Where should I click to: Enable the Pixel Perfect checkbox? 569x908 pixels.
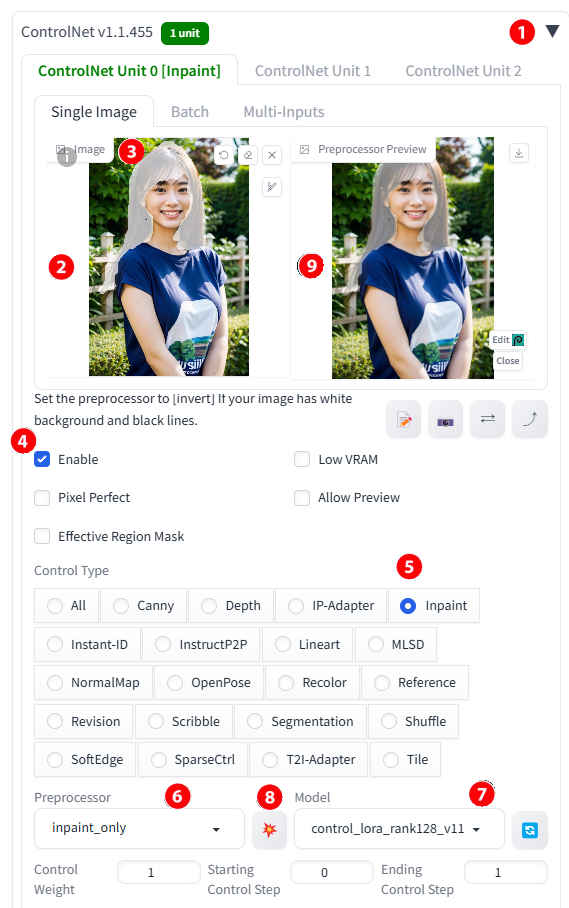pyautogui.click(x=42, y=497)
